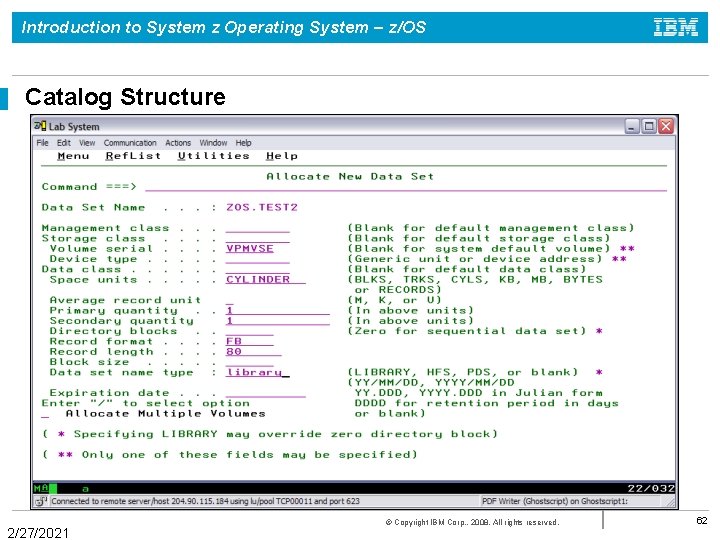Click the hint (M, K, or U)

click(x=394, y=300)
